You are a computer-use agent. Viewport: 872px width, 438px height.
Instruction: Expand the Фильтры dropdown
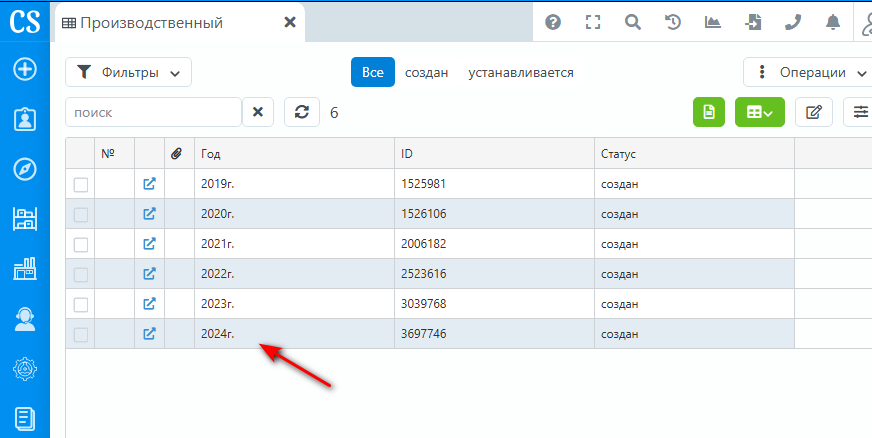pos(128,72)
